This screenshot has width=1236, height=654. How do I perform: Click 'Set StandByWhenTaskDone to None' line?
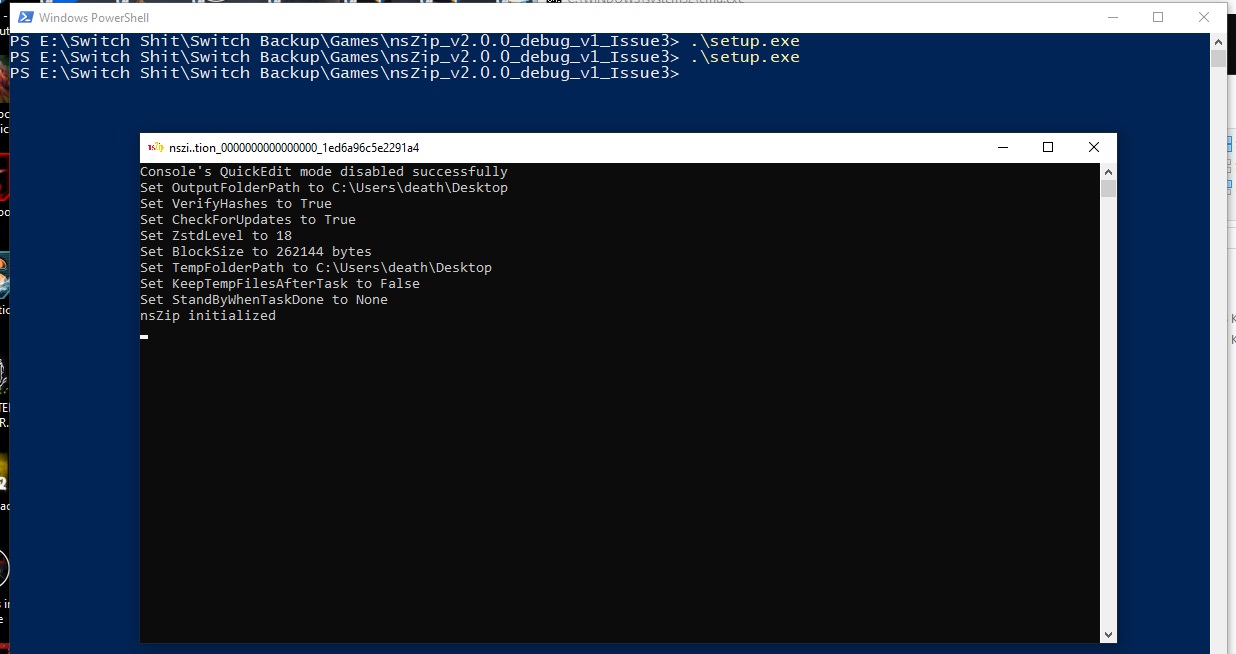pos(264,300)
